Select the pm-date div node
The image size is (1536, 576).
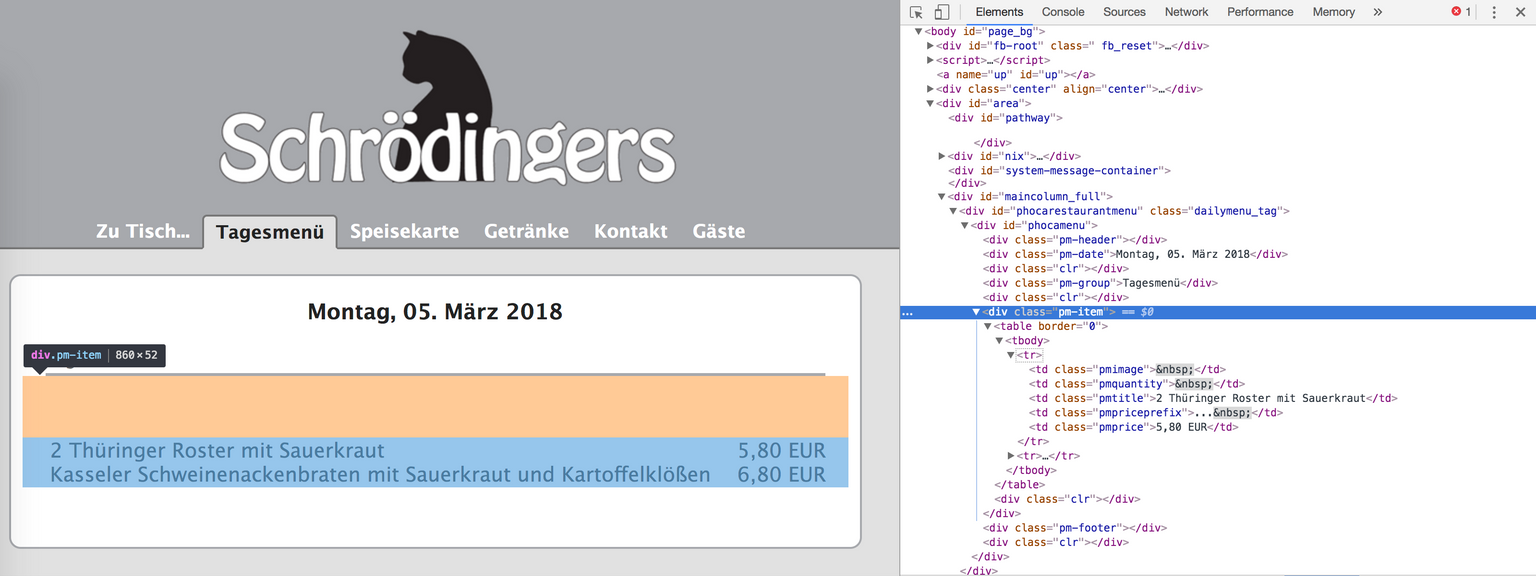[1135, 254]
